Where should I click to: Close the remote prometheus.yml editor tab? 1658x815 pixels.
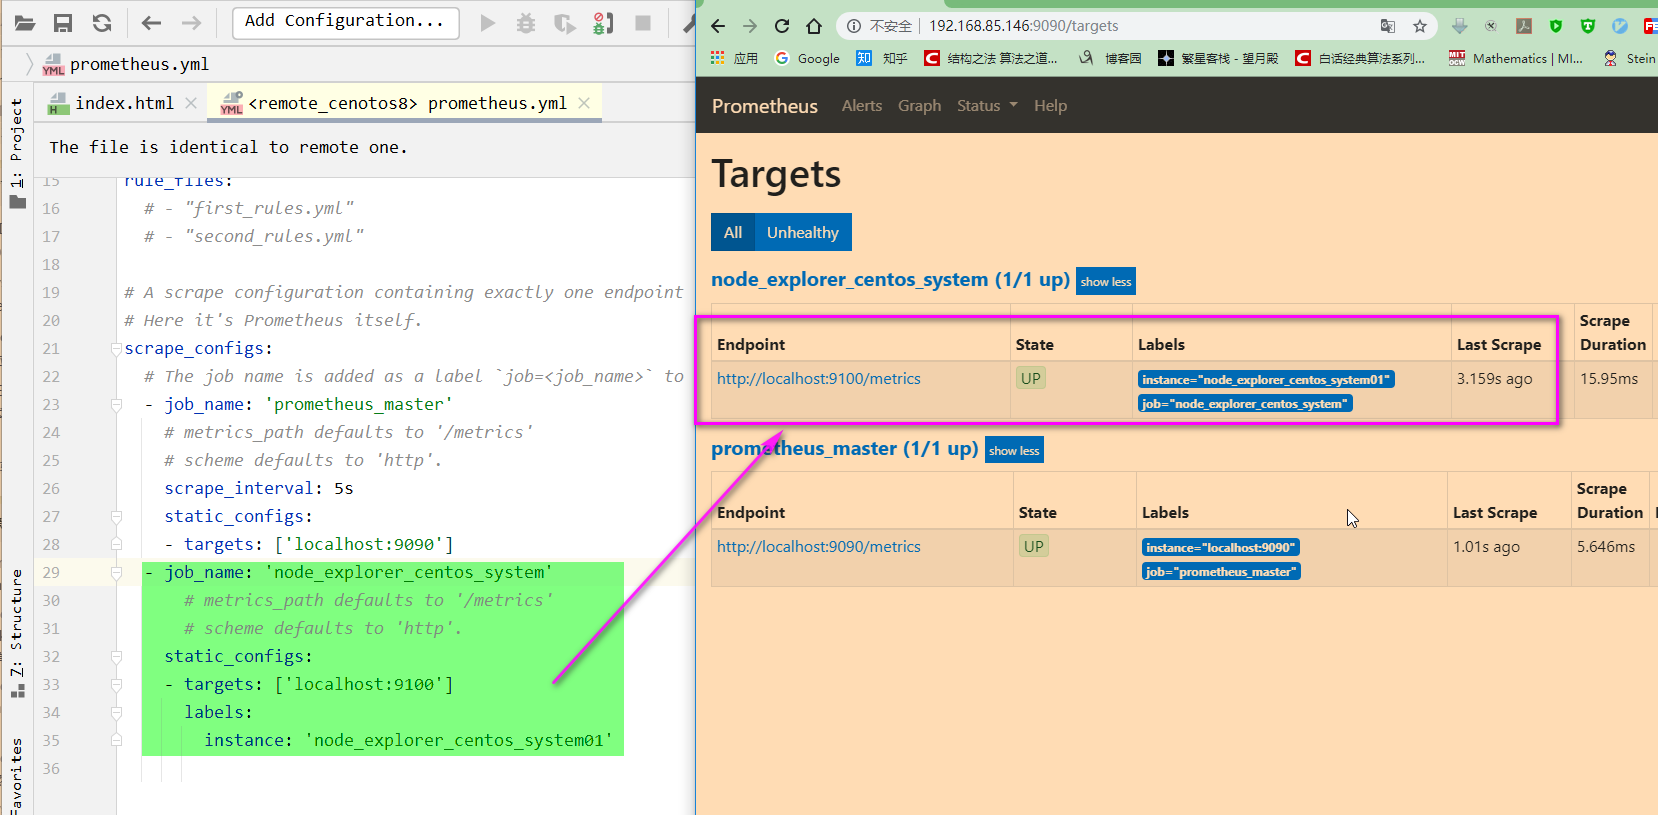pos(584,103)
